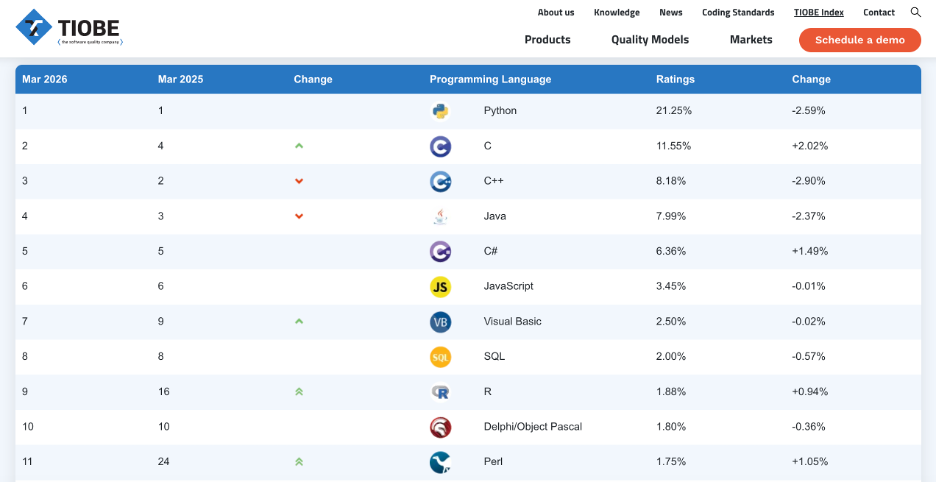
Task: Click the -0.57% change value
Action: pos(809,357)
